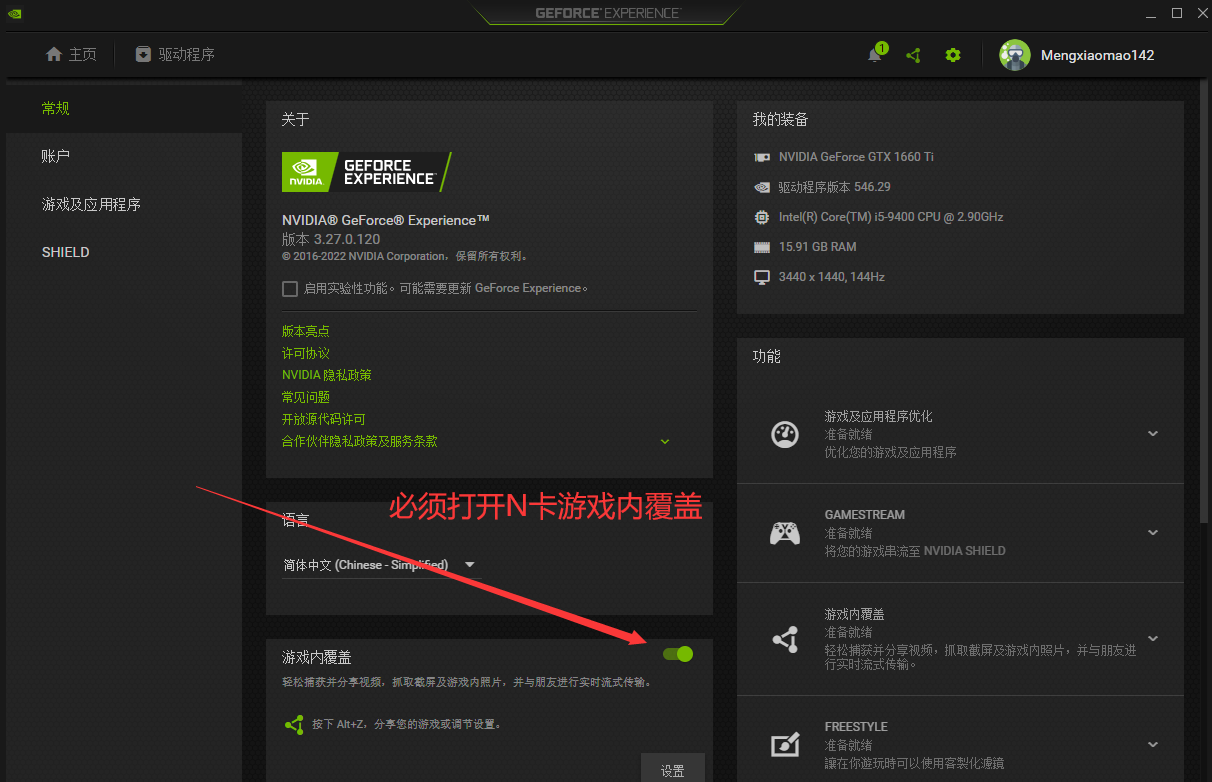Open the 开放源代码许可 link
Screen dimensions: 1212x782
324,419
